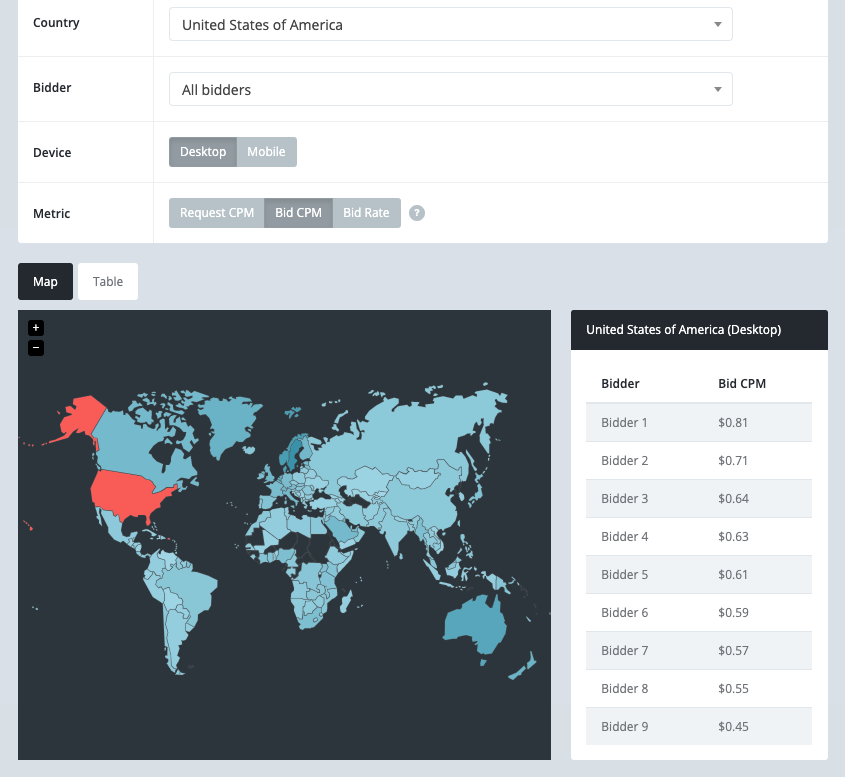845x777 pixels.
Task: Select the Desktop device option
Action: 202,152
